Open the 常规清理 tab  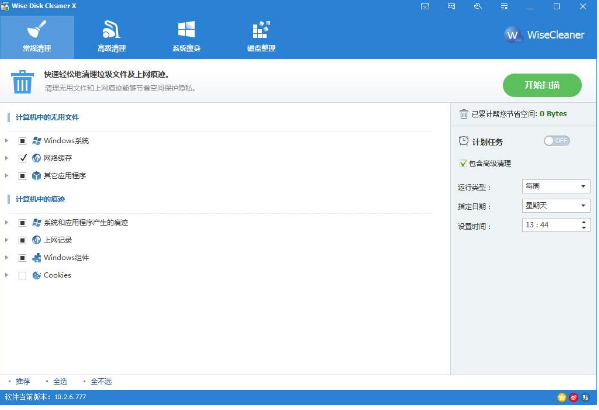coord(37,37)
